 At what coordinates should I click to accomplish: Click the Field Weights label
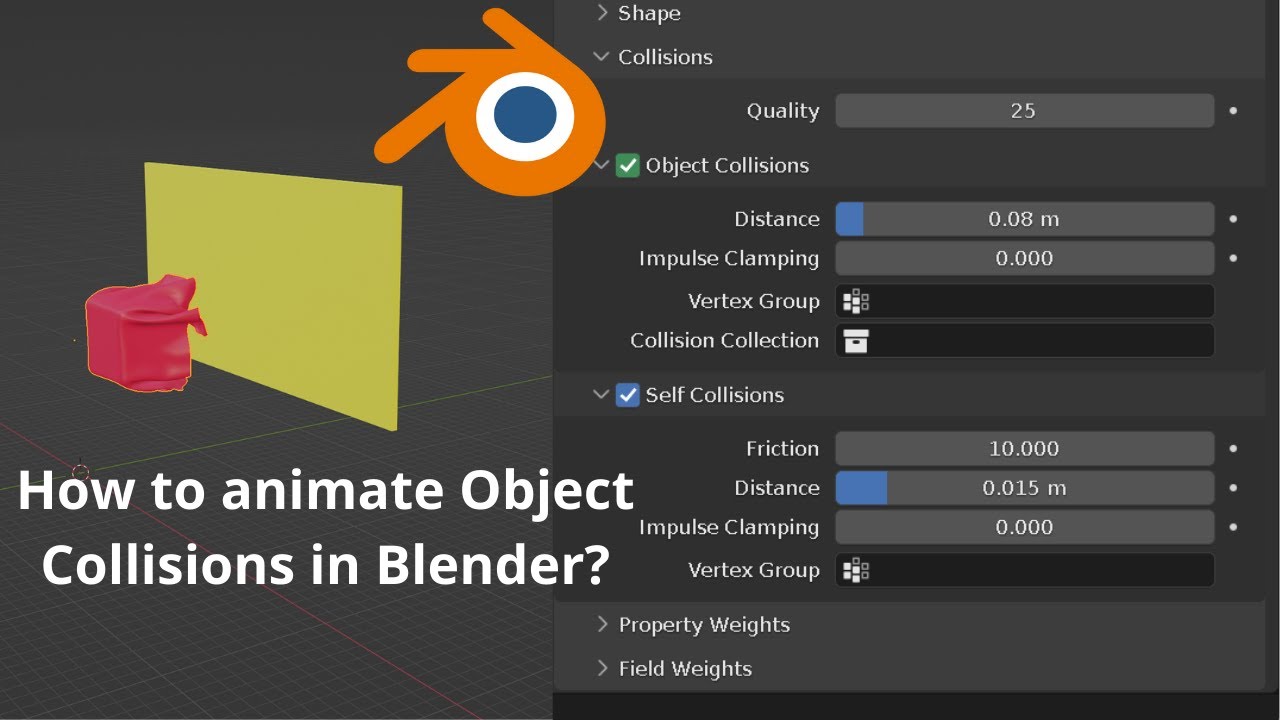pos(685,668)
